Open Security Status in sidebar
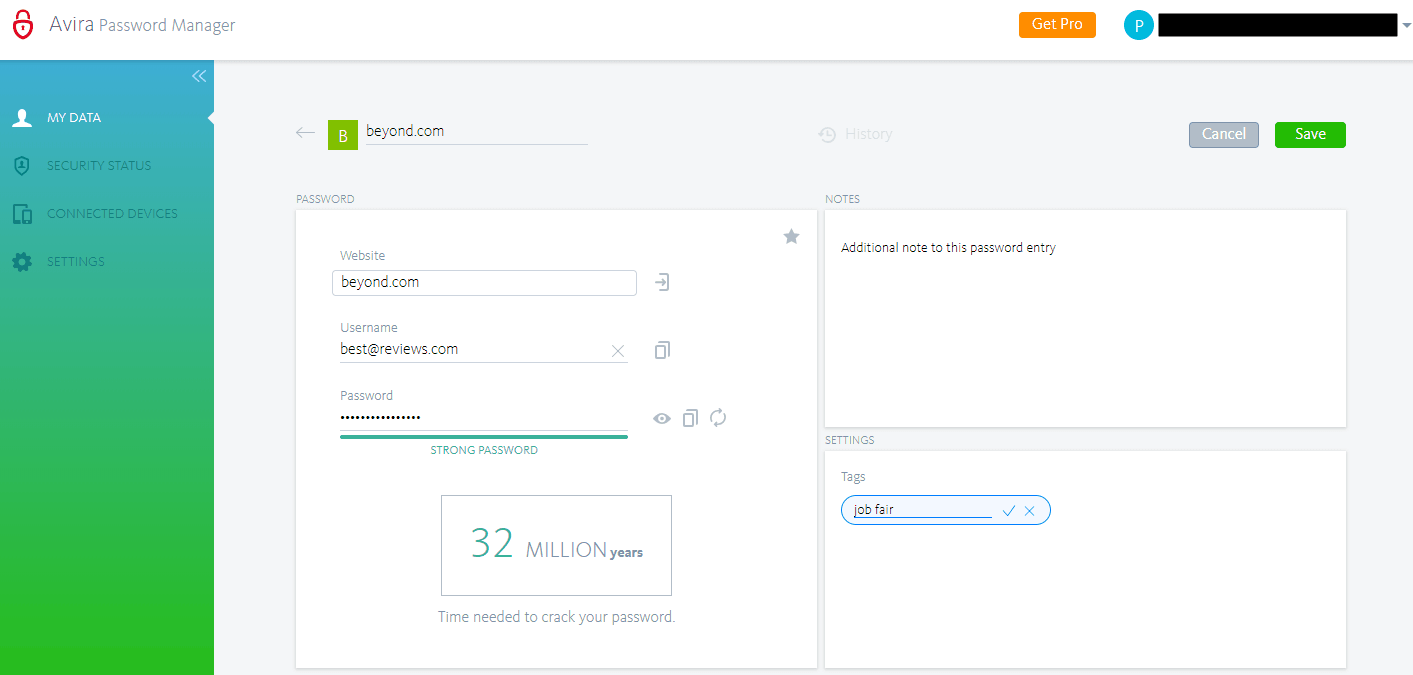Viewport: 1413px width, 675px height. (x=99, y=166)
